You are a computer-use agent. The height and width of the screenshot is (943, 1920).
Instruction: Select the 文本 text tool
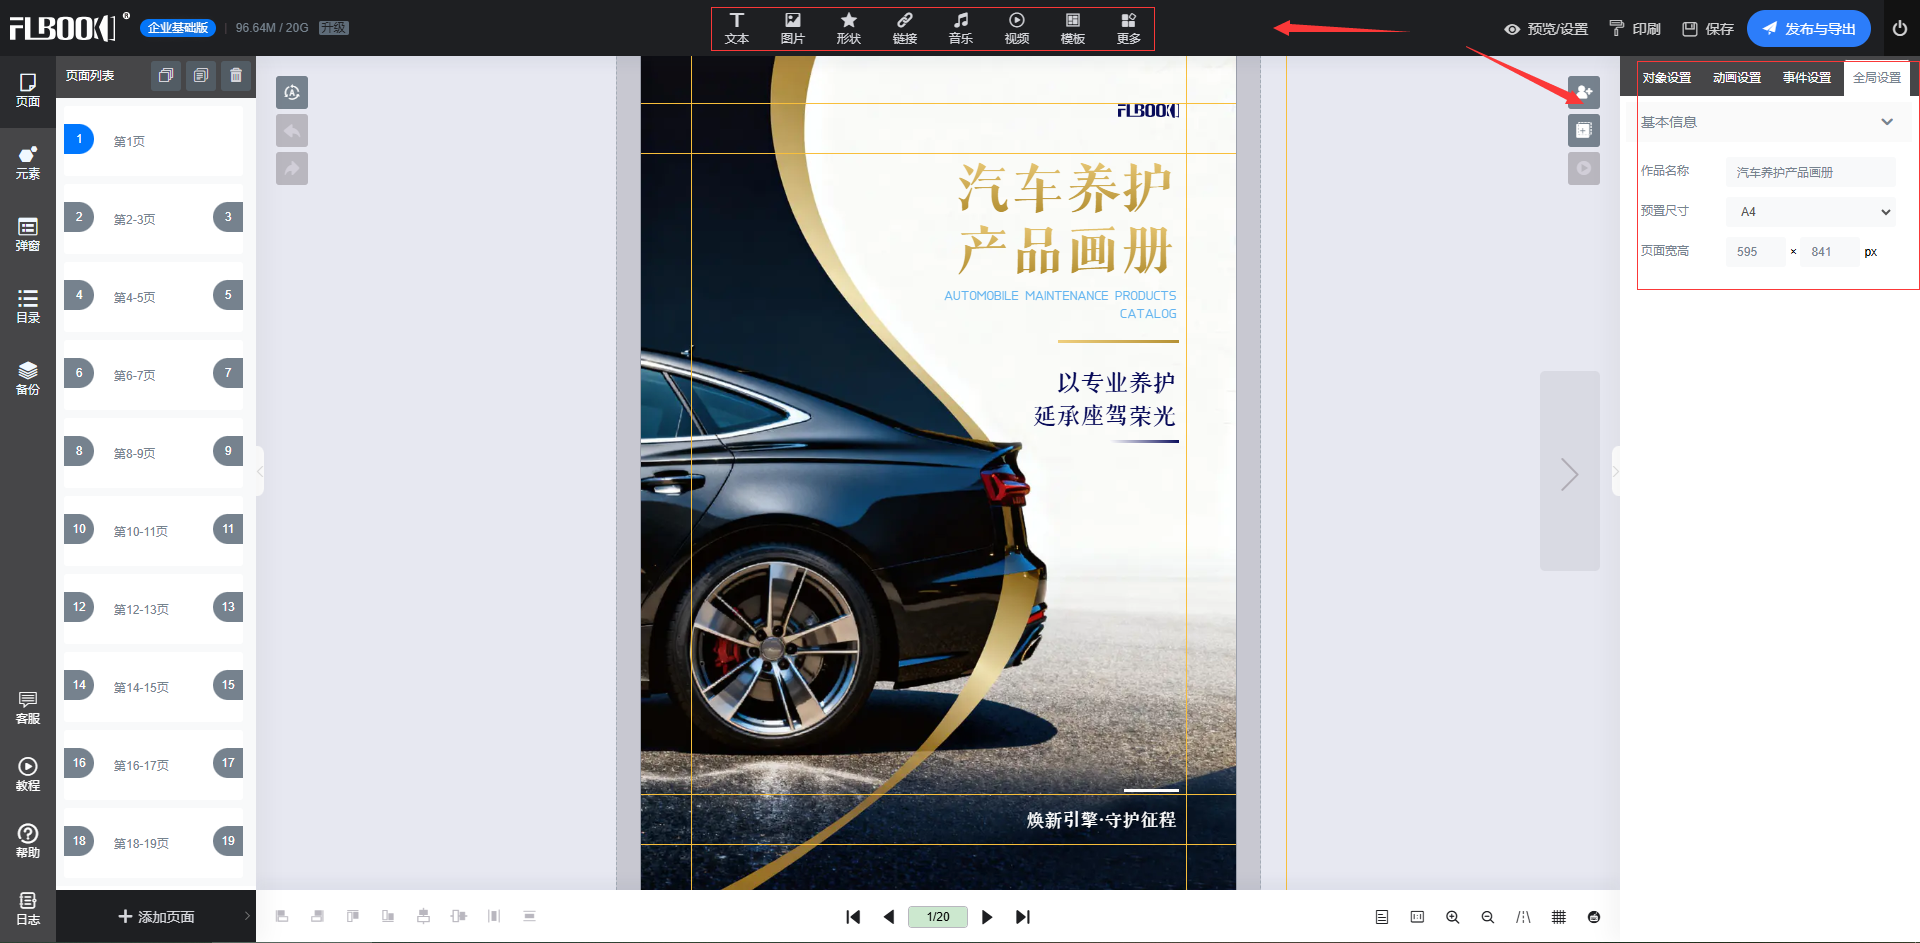coord(737,28)
